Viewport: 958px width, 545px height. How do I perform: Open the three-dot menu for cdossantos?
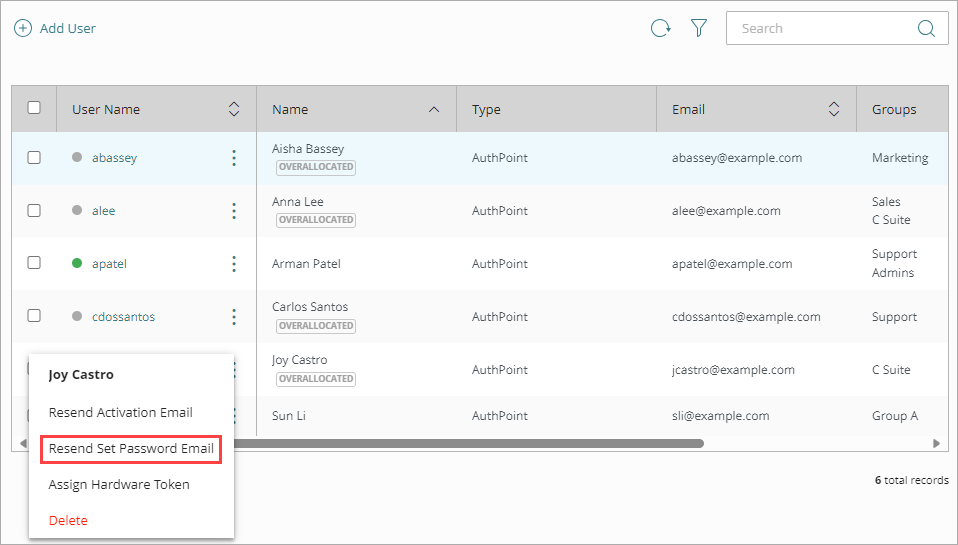tap(234, 317)
